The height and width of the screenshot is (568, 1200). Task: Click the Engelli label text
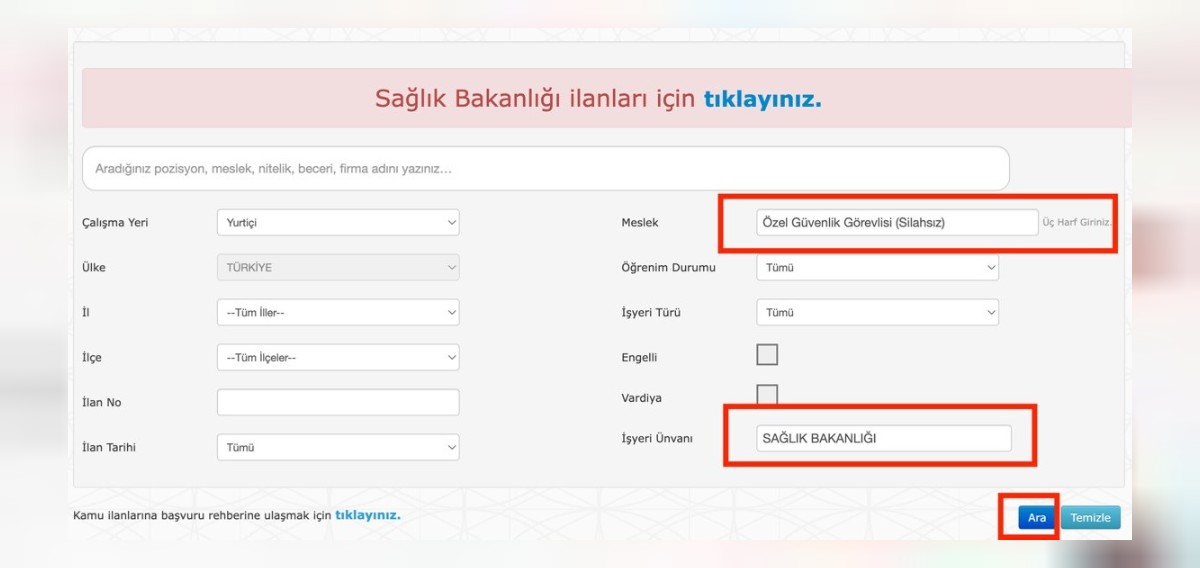tap(639, 357)
